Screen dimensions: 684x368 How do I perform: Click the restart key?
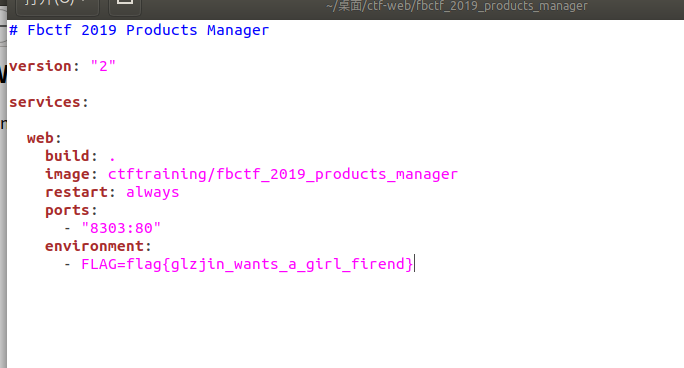coord(76,192)
